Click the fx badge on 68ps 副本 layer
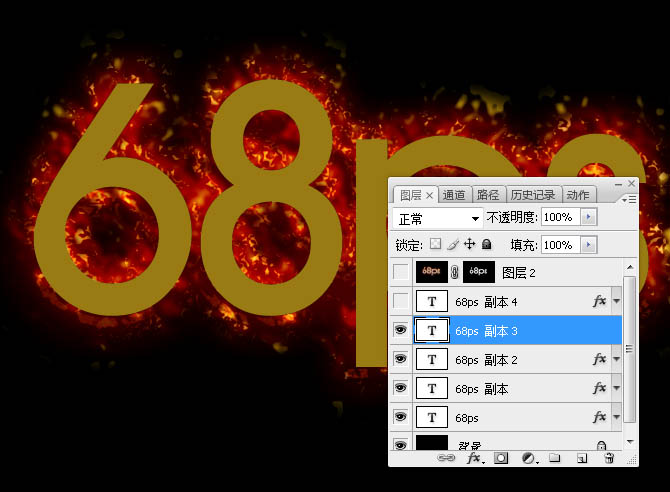This screenshot has height=492, width=670. (x=599, y=388)
